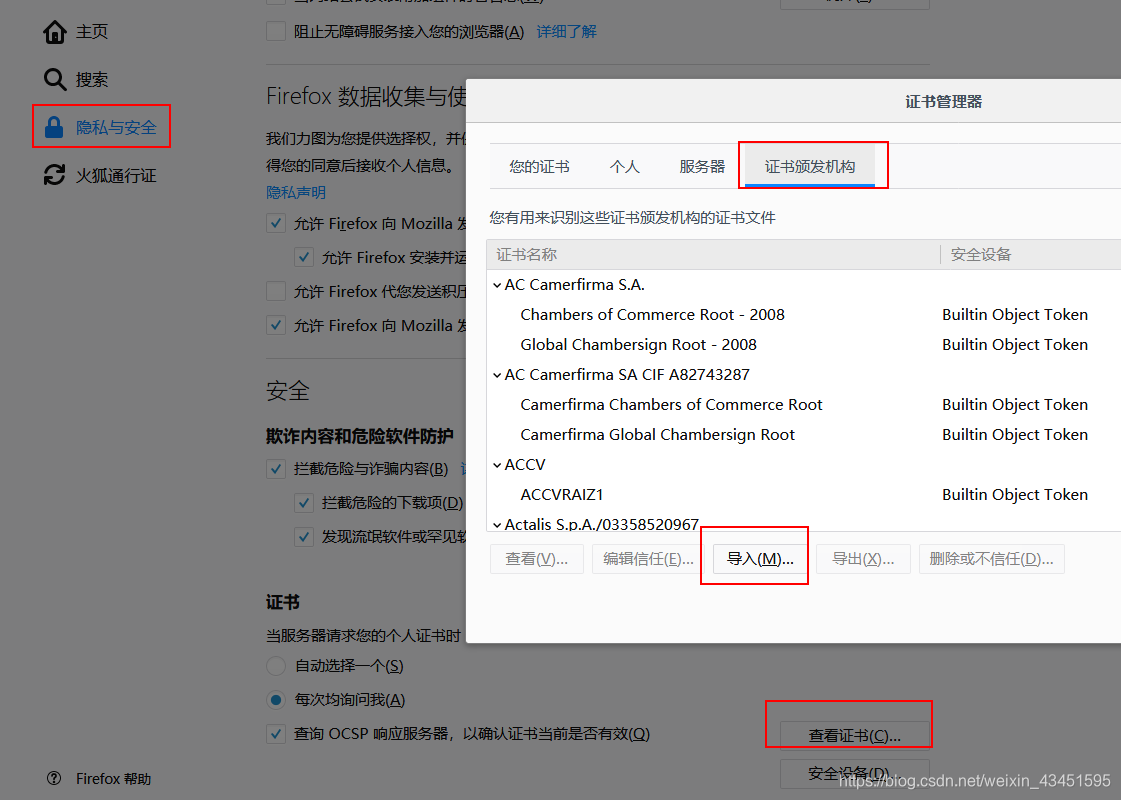The image size is (1121, 800).
Task: Select Camerfirma Chambers of Commerce Root
Action: coord(671,405)
